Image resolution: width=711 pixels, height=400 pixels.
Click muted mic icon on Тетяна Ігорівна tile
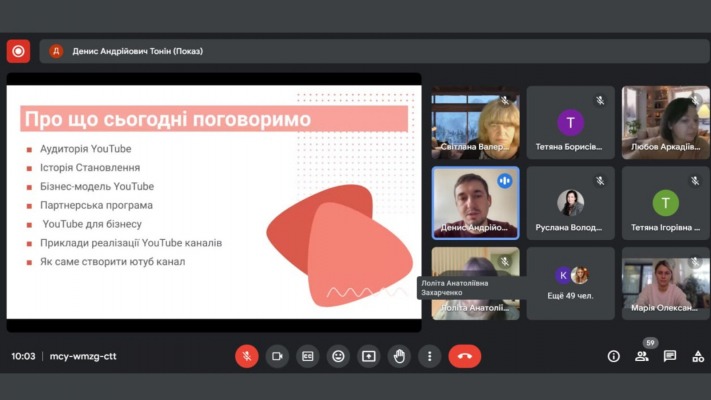695,181
